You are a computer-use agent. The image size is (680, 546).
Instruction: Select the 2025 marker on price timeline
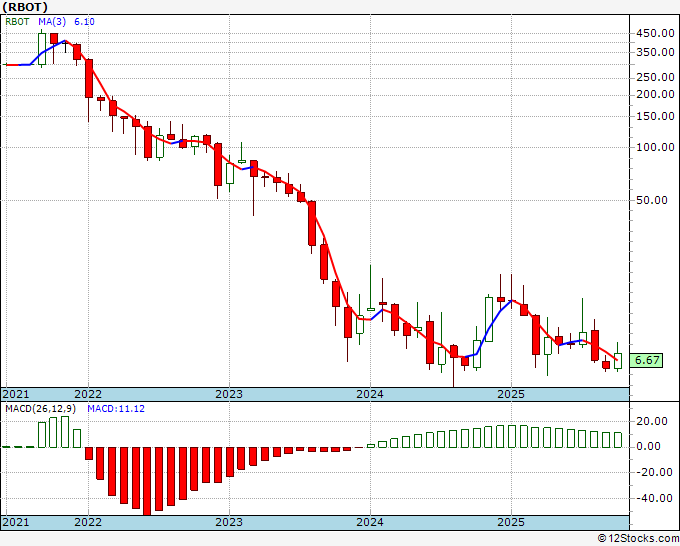[511, 394]
